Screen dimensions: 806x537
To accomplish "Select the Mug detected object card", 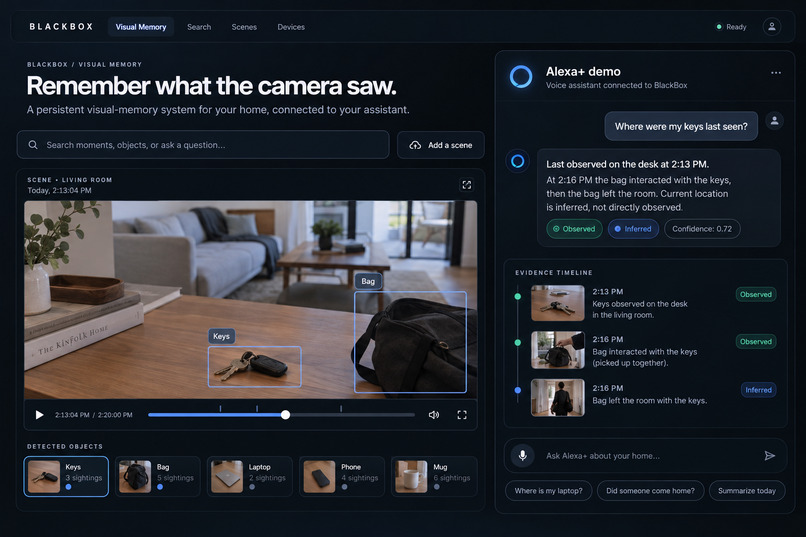I will pos(434,476).
